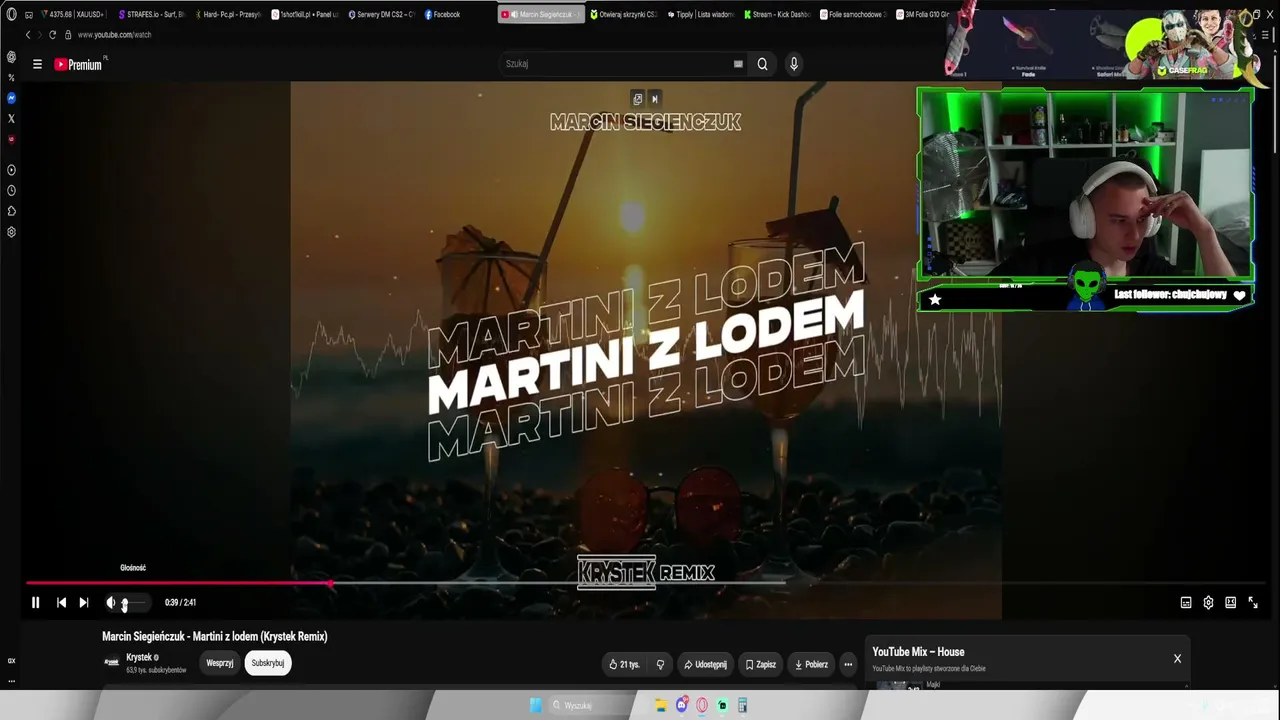Open the player icon in Opera sidebar
This screenshot has height=720, width=1280.
tap(12, 170)
